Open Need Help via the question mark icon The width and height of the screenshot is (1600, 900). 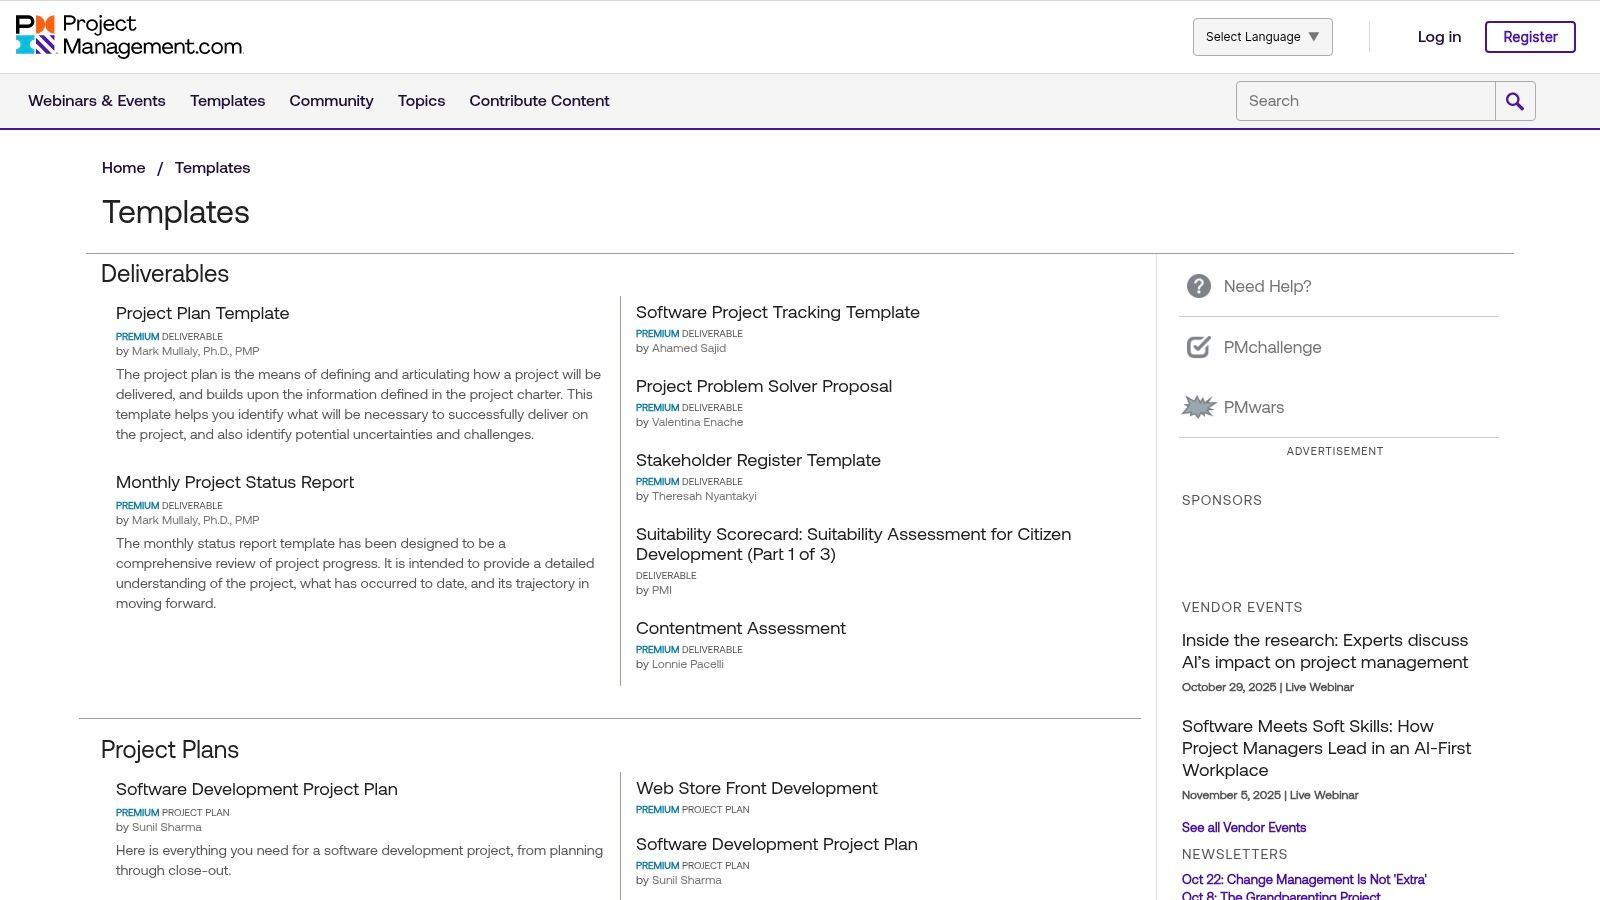pyautogui.click(x=1197, y=286)
